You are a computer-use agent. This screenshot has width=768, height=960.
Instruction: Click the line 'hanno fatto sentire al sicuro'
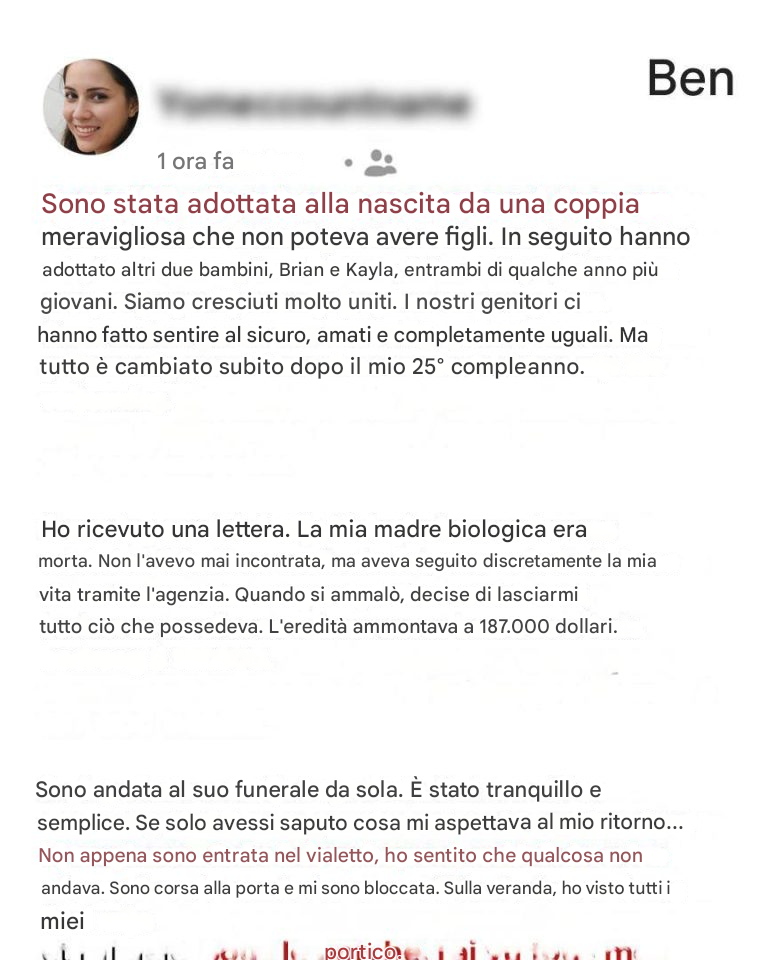pos(342,335)
